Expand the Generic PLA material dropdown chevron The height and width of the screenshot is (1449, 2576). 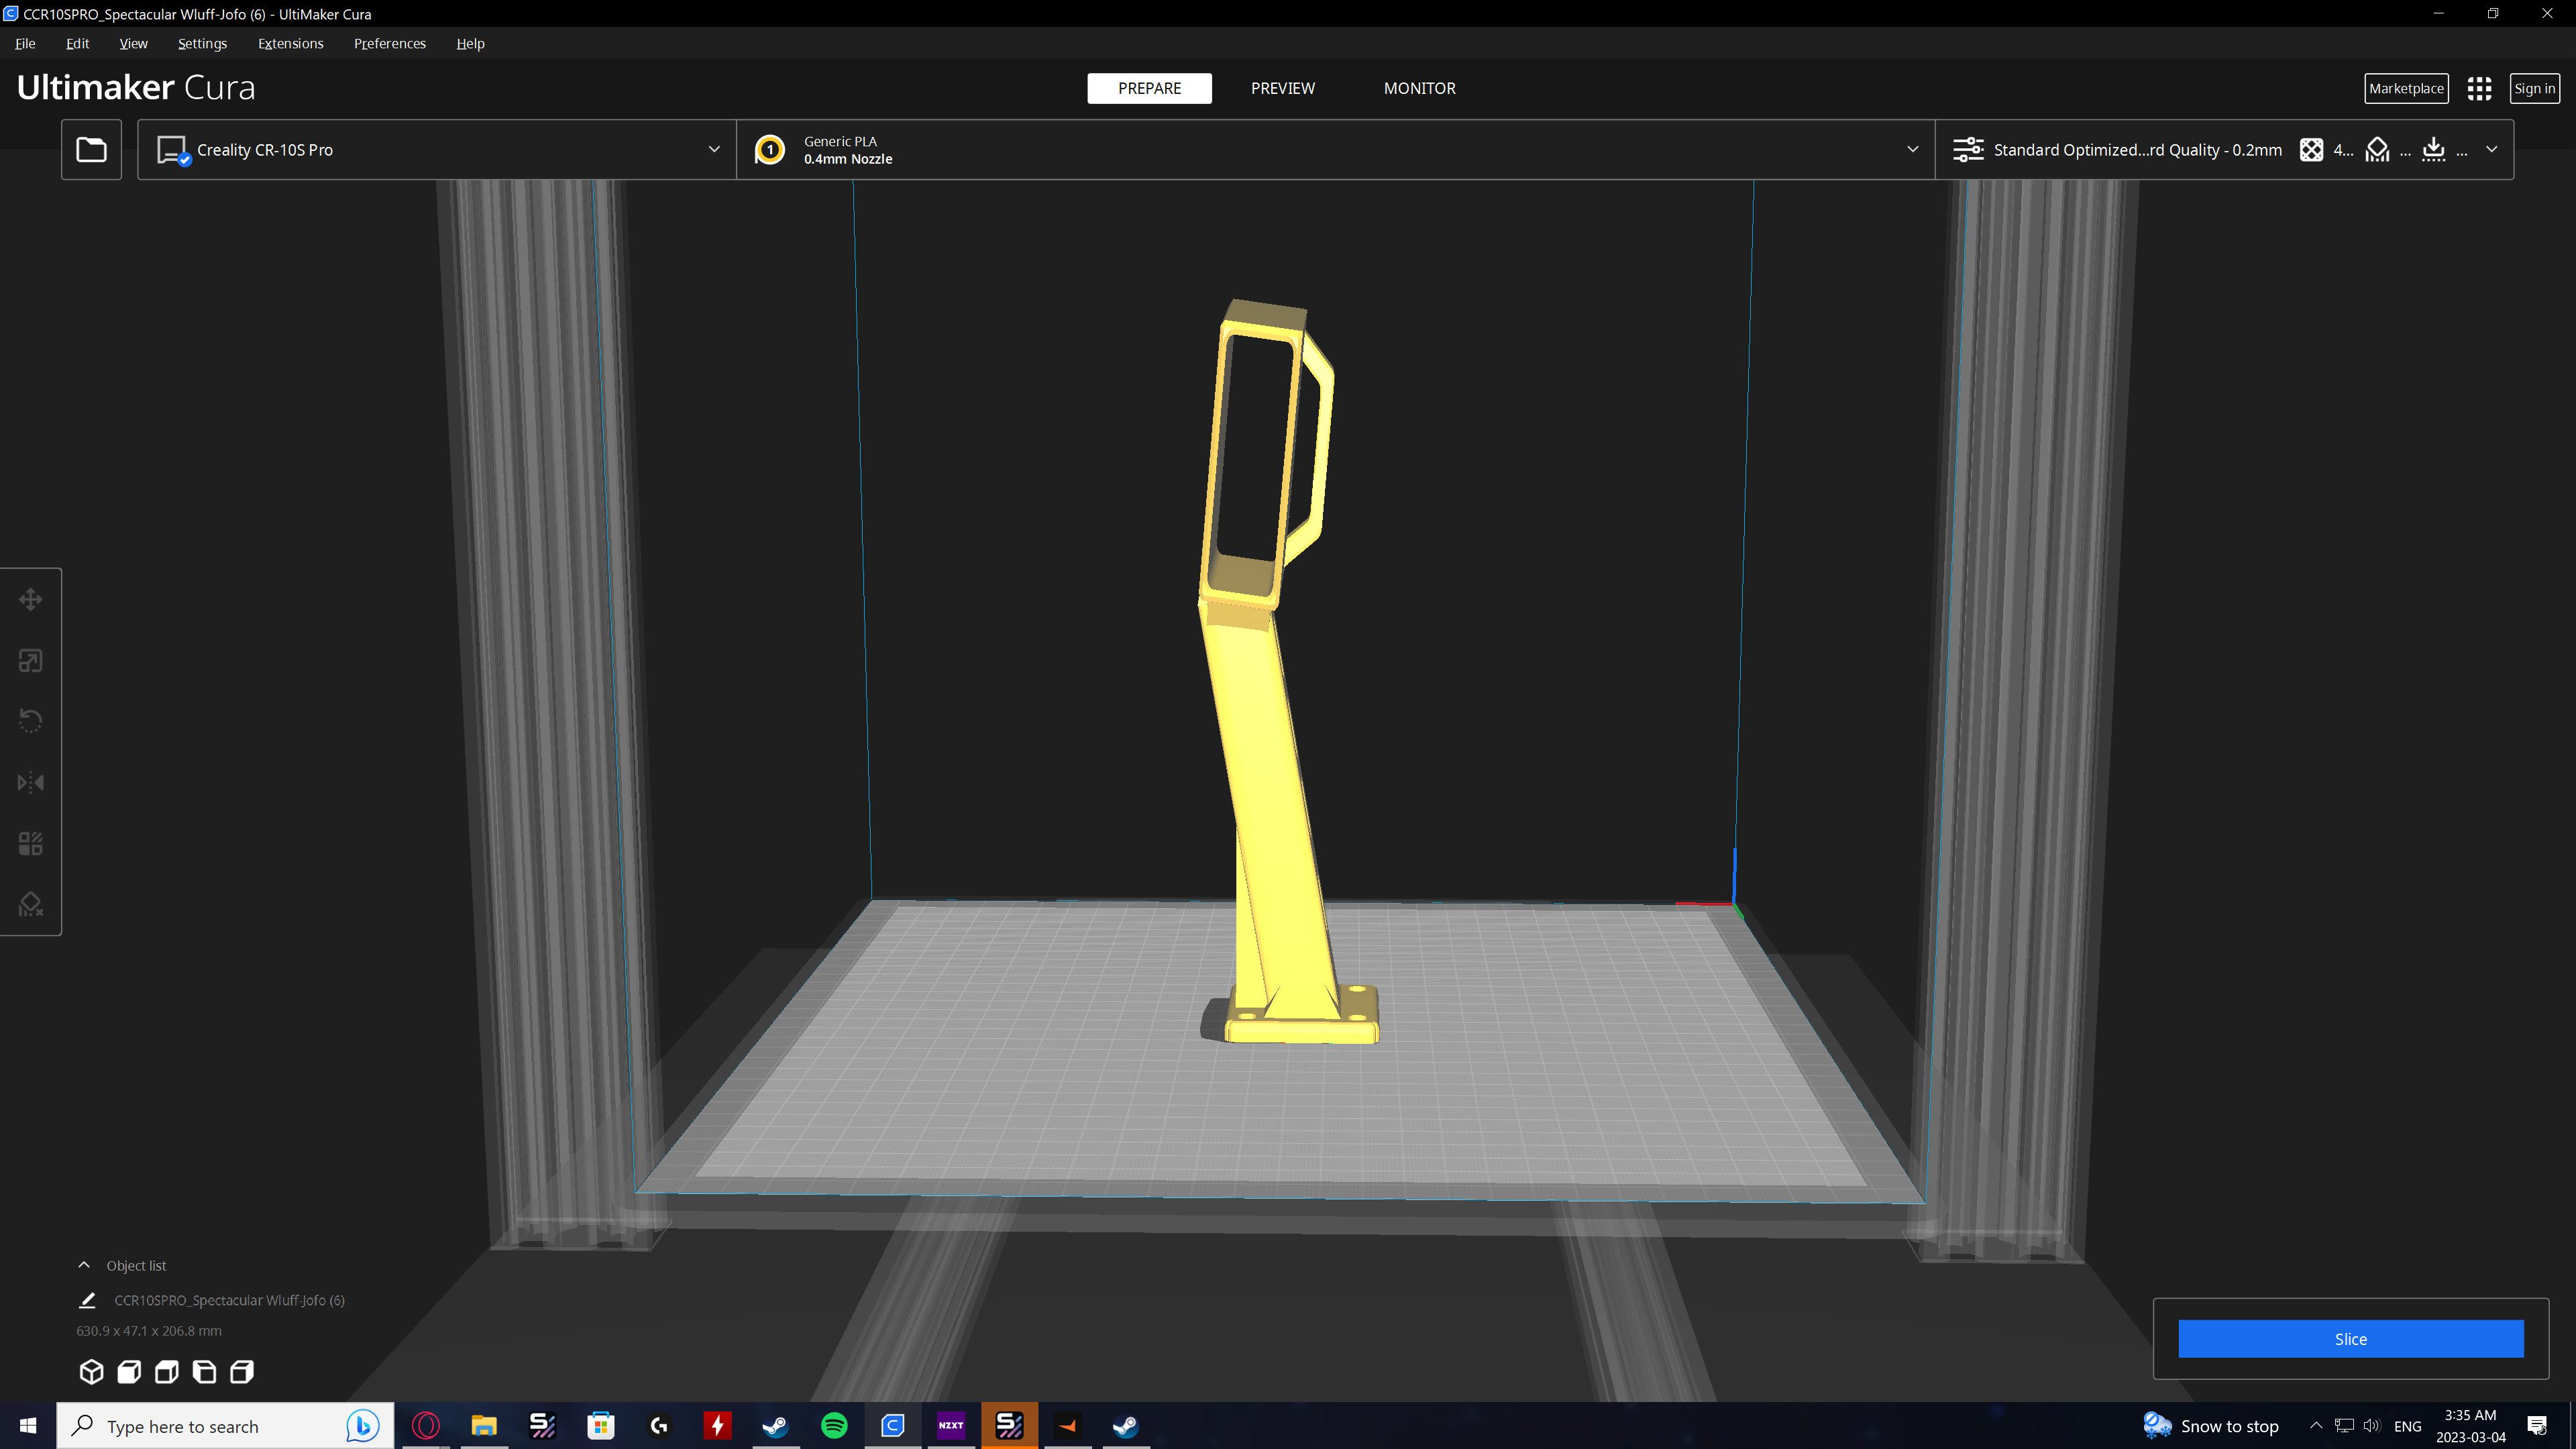[x=1912, y=150]
